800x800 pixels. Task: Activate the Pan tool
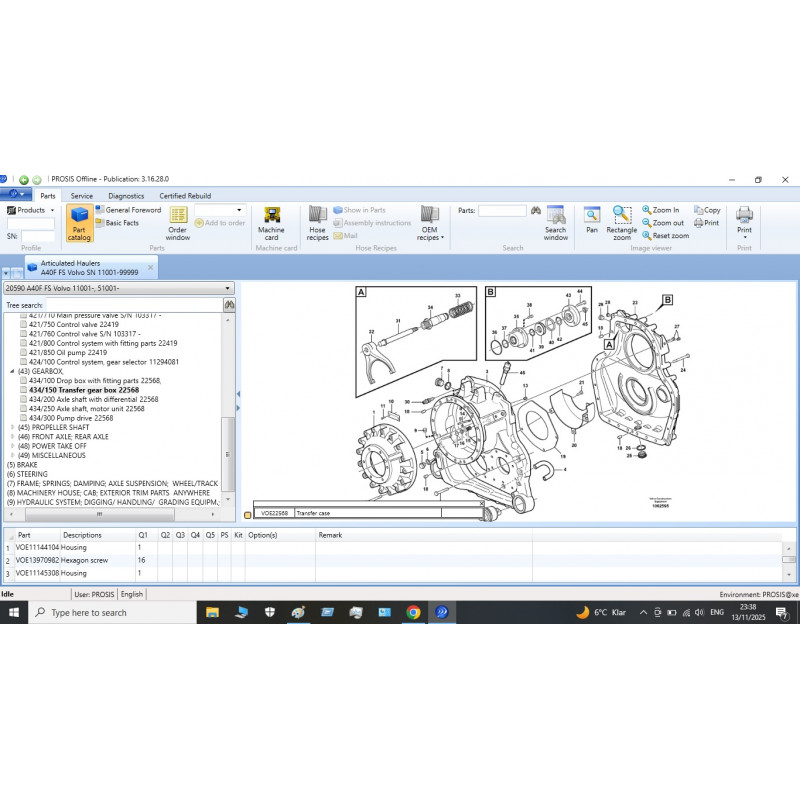pos(591,220)
